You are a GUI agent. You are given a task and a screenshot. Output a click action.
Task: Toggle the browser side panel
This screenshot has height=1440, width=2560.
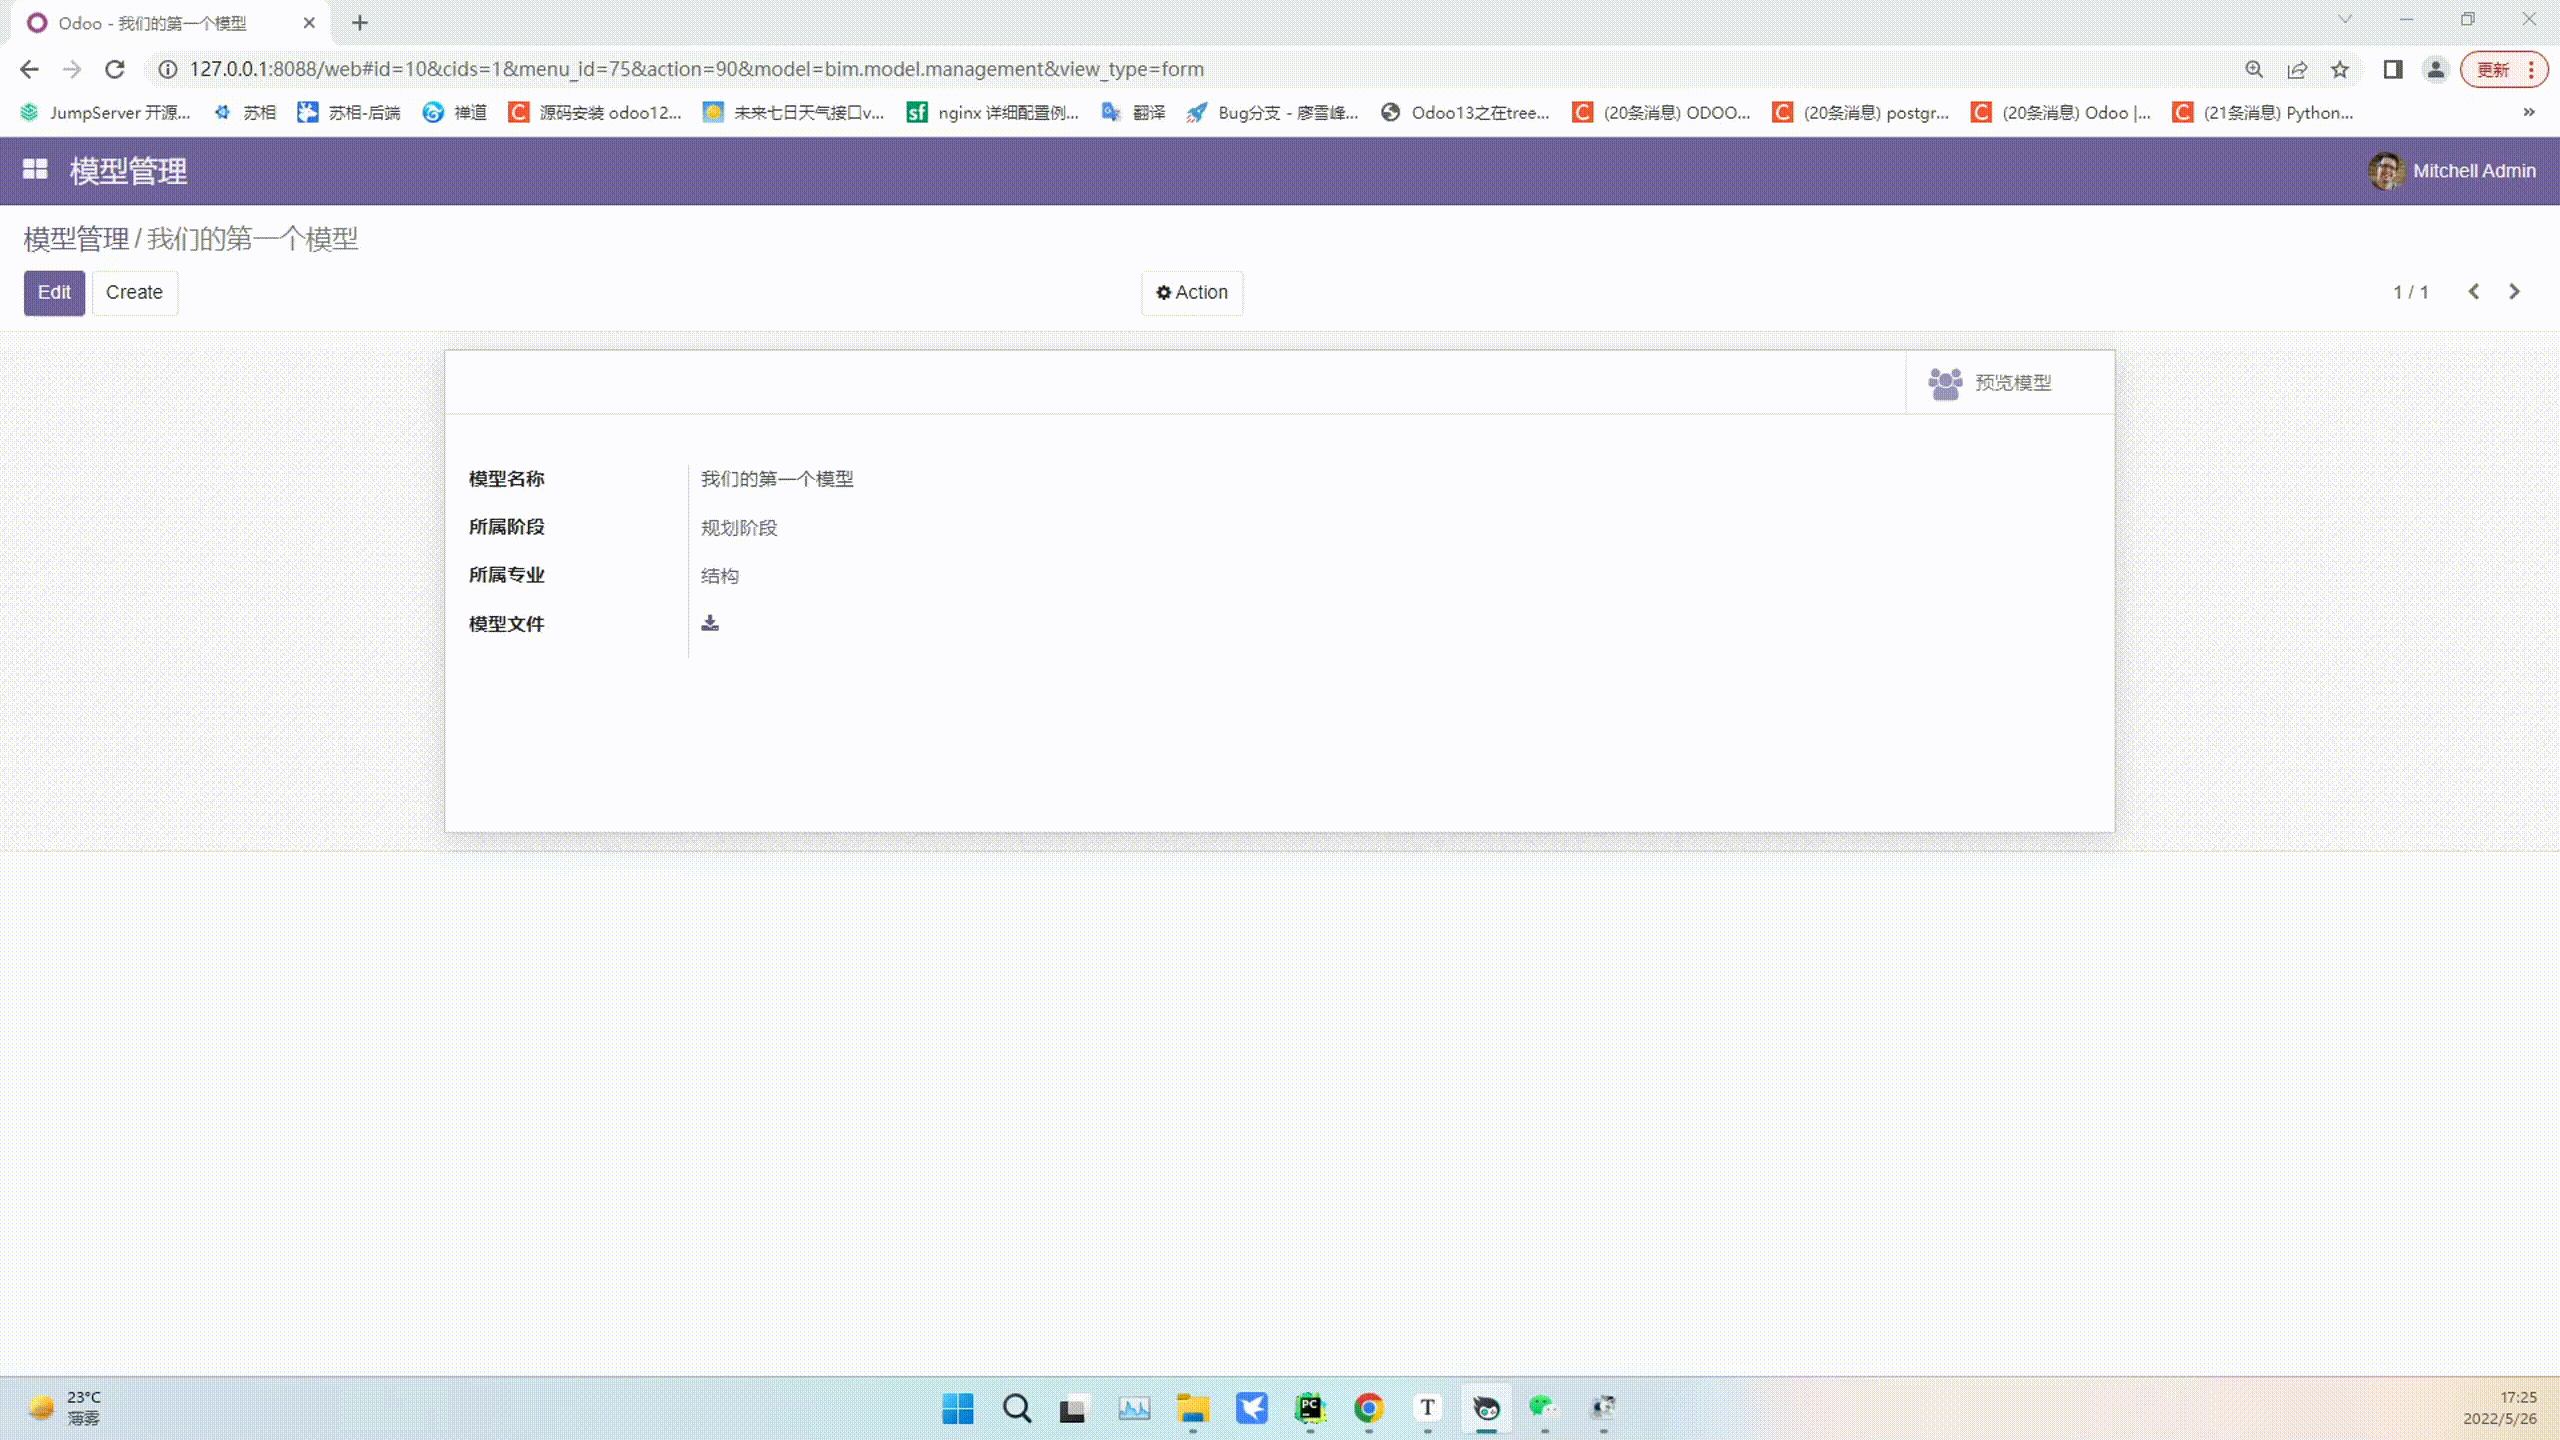(x=2393, y=69)
